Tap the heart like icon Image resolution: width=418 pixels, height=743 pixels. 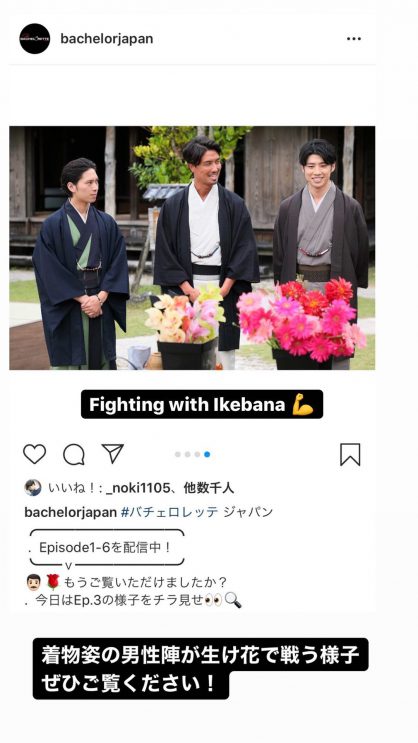point(35,454)
